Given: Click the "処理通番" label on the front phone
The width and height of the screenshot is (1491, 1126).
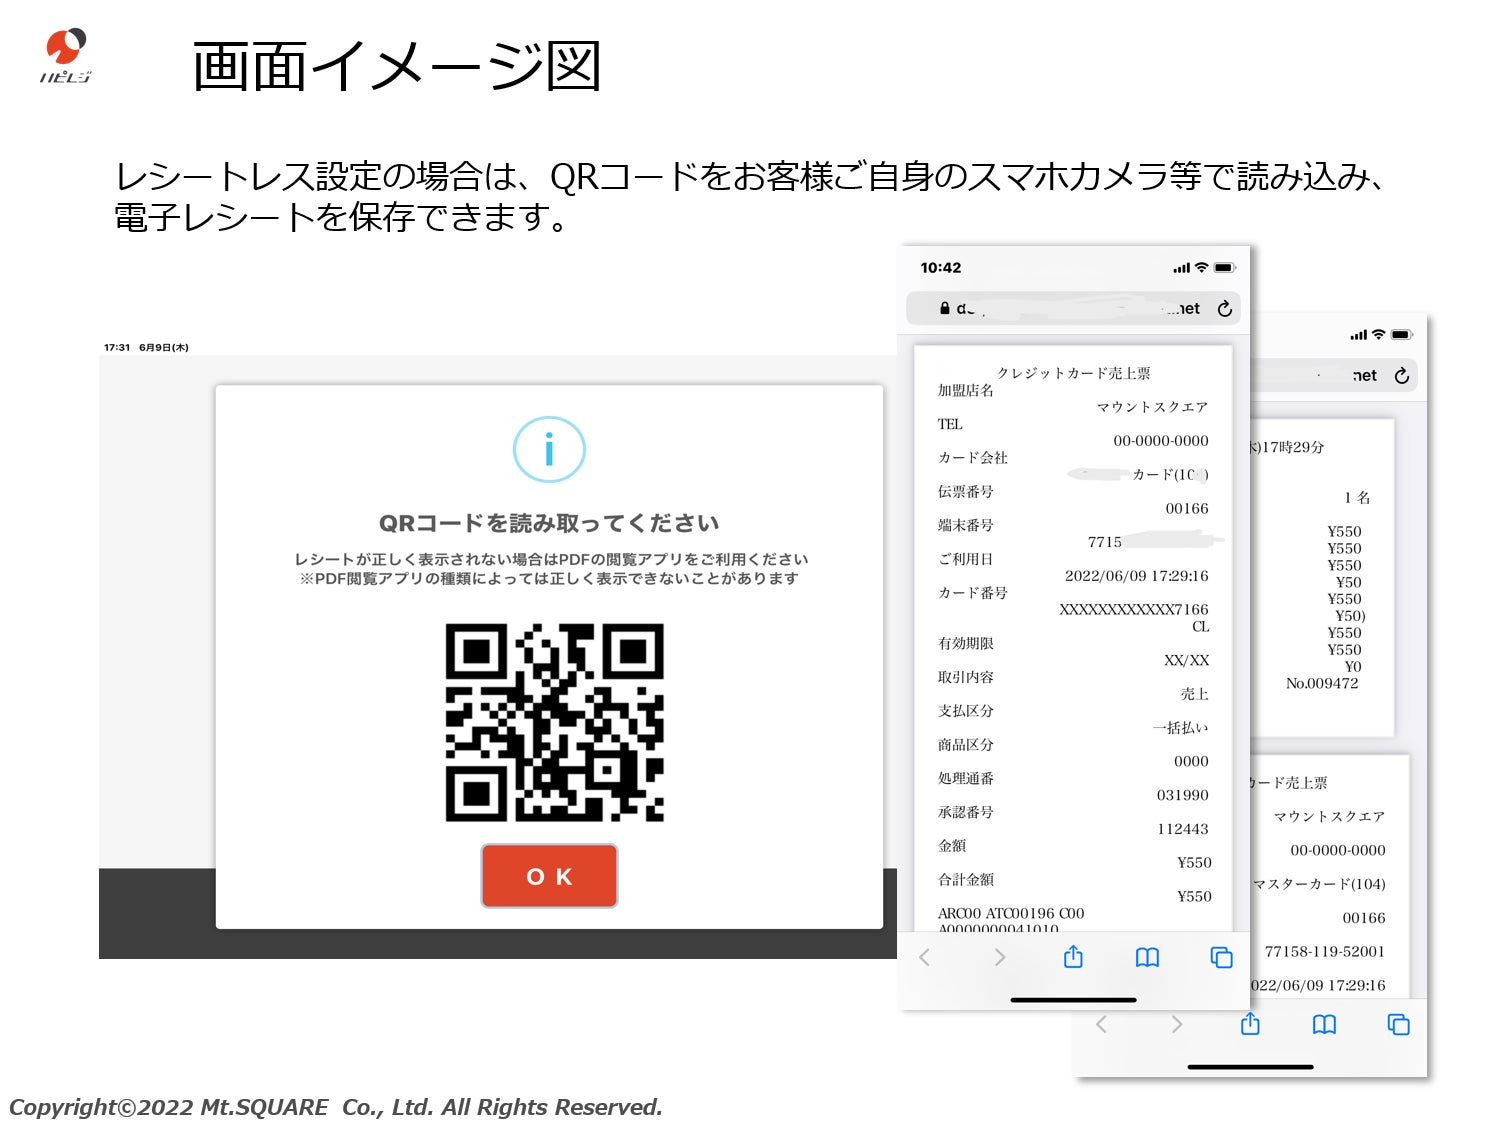Looking at the screenshot, I should (966, 778).
